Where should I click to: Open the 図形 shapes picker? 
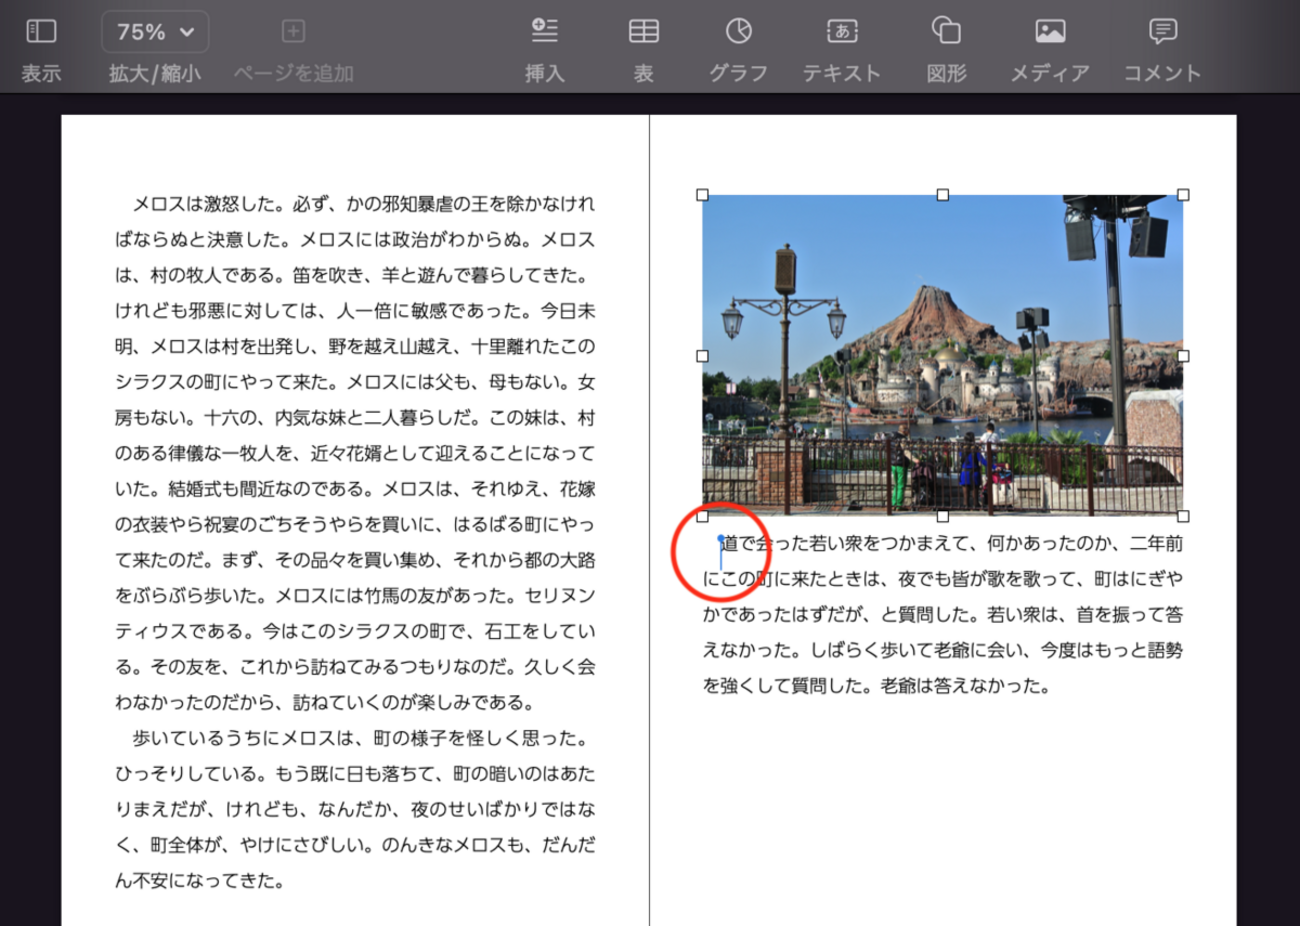(946, 31)
